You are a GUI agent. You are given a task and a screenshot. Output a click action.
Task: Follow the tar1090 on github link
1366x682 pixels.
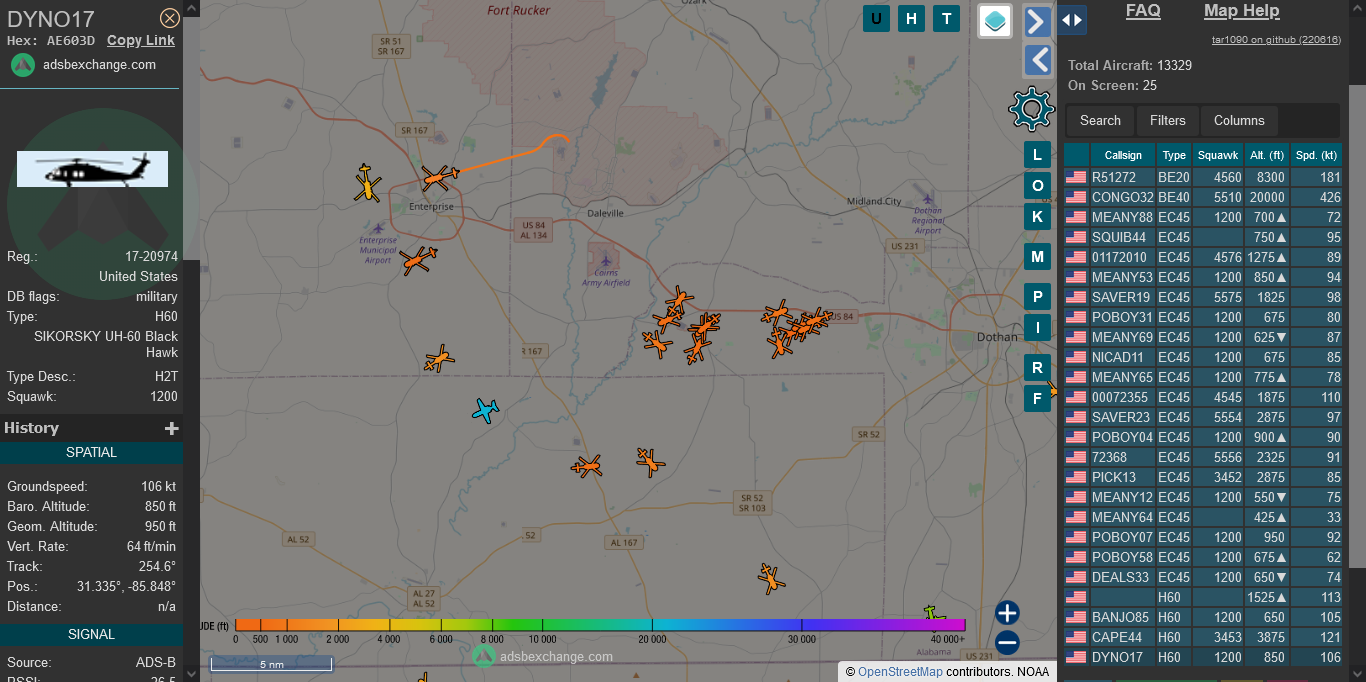coord(1276,40)
